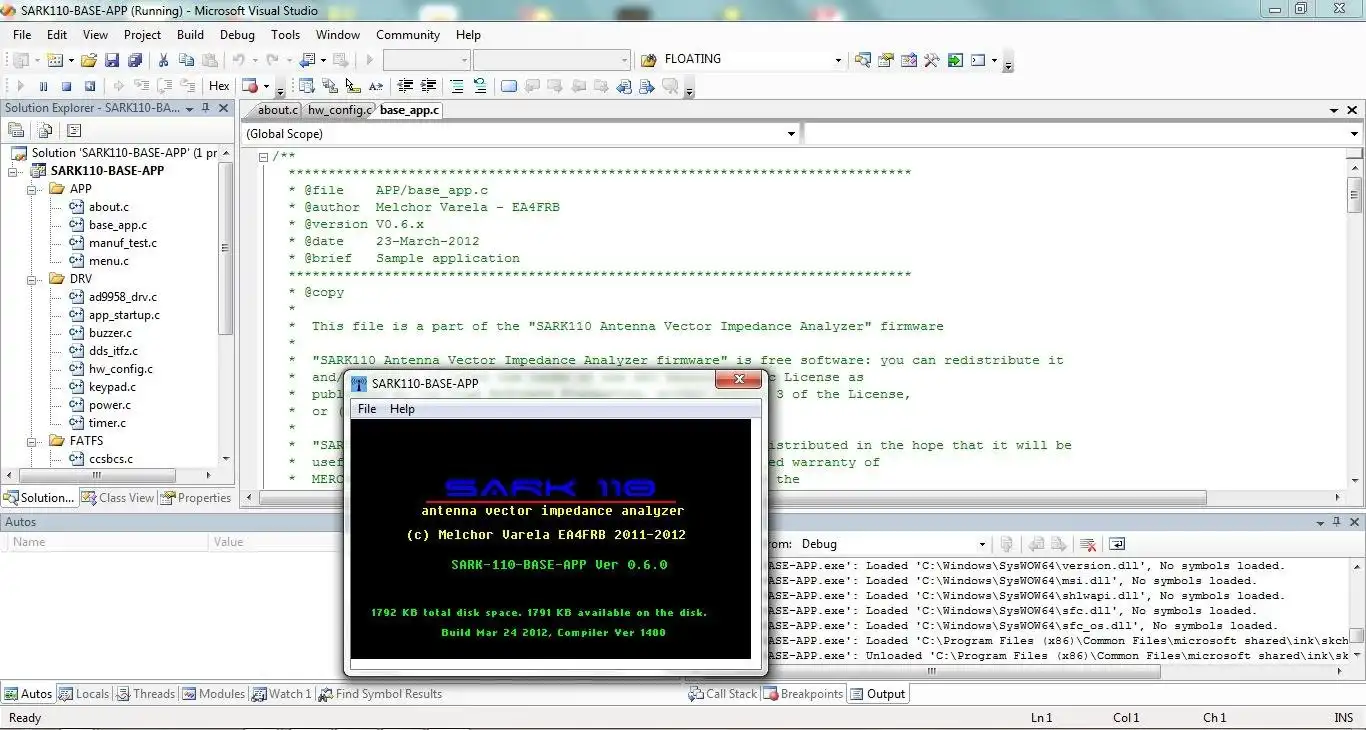
Task: Click the Restart debugging icon
Action: coord(90,86)
